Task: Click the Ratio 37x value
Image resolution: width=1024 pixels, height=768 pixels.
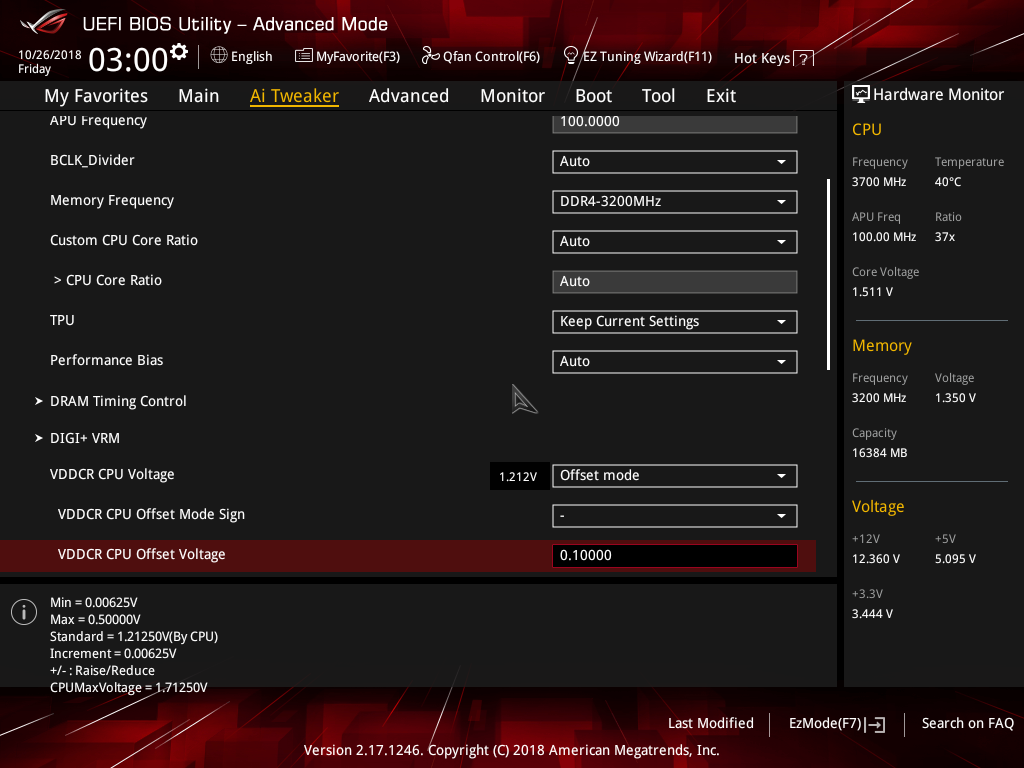Action: click(x=945, y=237)
